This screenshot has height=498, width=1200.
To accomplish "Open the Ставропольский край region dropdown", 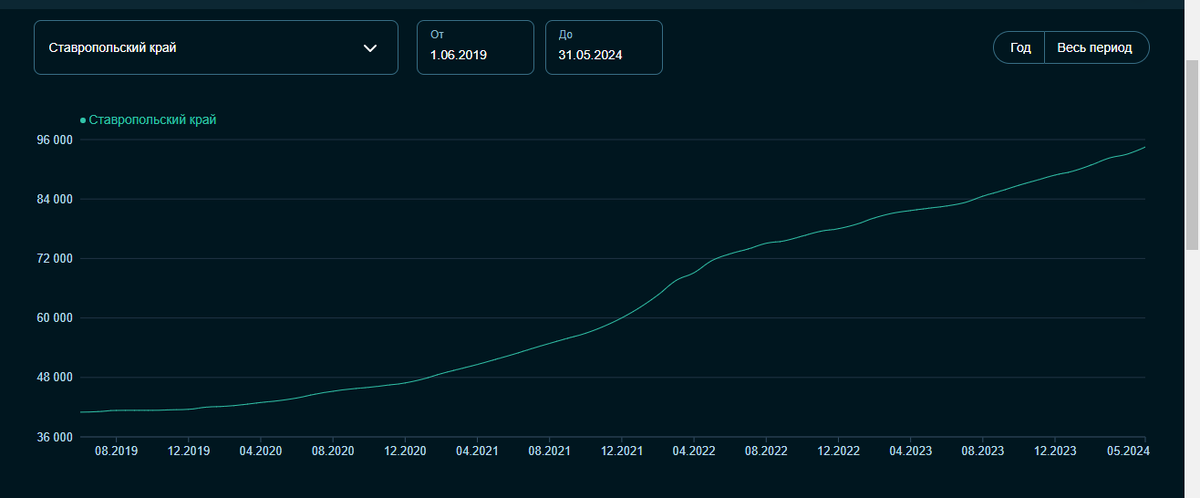I will [216, 47].
